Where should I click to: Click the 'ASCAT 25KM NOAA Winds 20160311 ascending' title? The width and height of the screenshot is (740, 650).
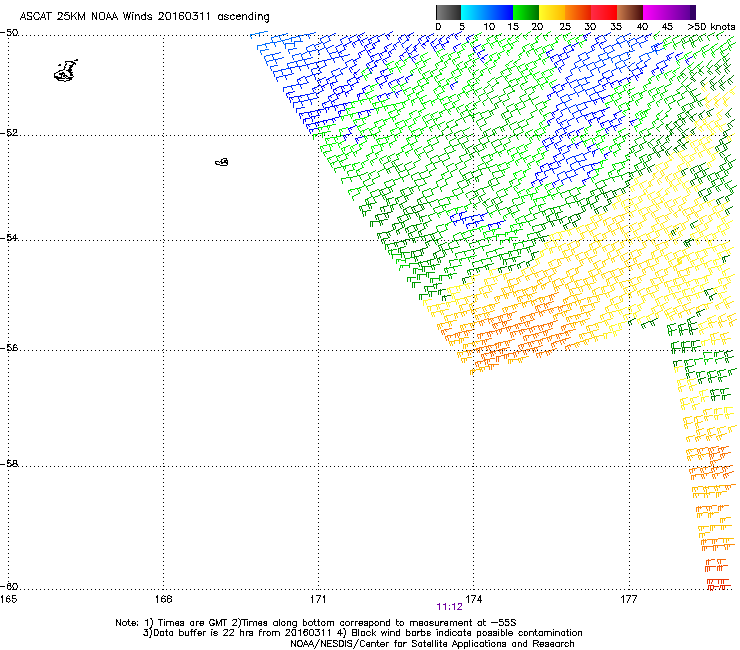(144, 17)
